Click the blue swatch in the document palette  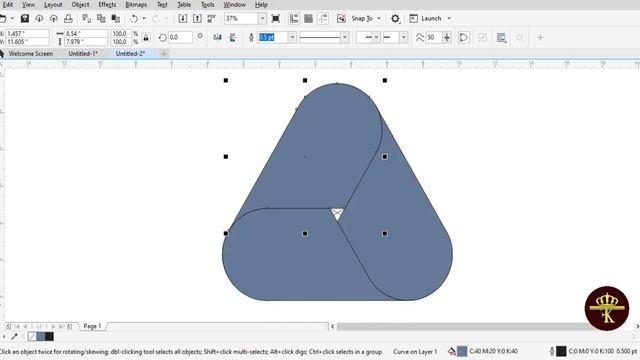40,337
